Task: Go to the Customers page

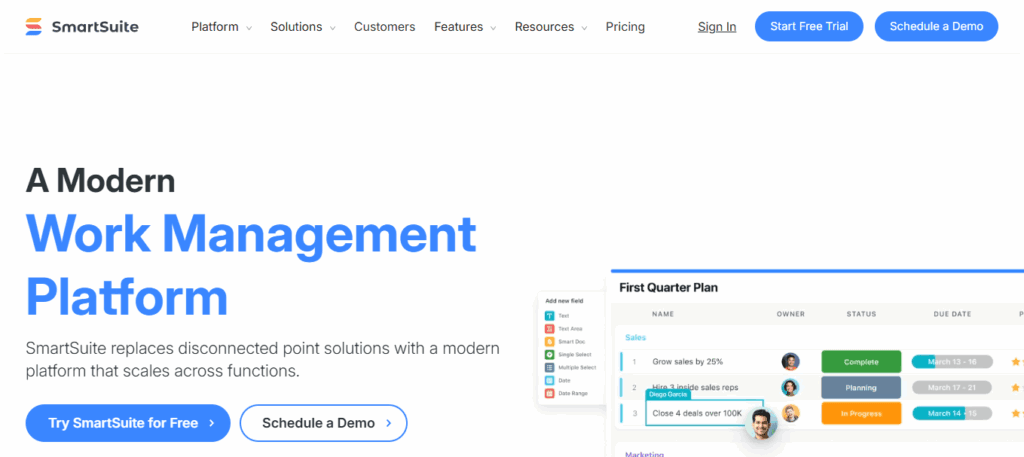Action: click(385, 27)
